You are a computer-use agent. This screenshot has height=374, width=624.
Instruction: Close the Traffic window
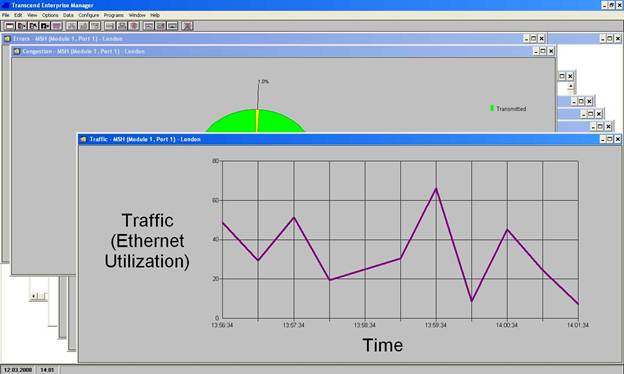tap(618, 139)
